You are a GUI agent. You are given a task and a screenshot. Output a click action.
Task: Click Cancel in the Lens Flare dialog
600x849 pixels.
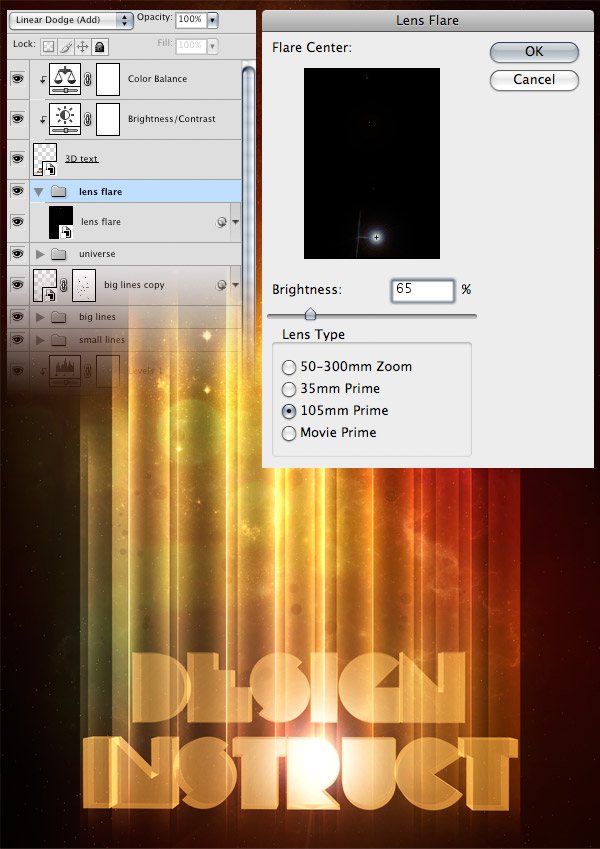(534, 80)
